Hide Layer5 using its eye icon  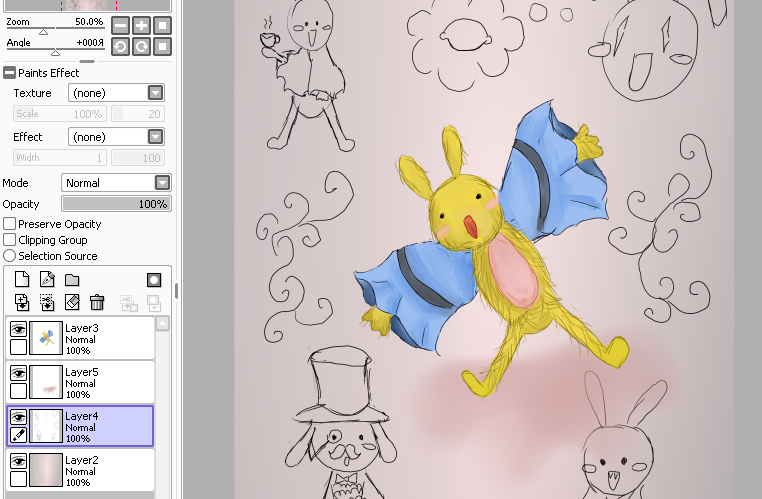pos(18,373)
